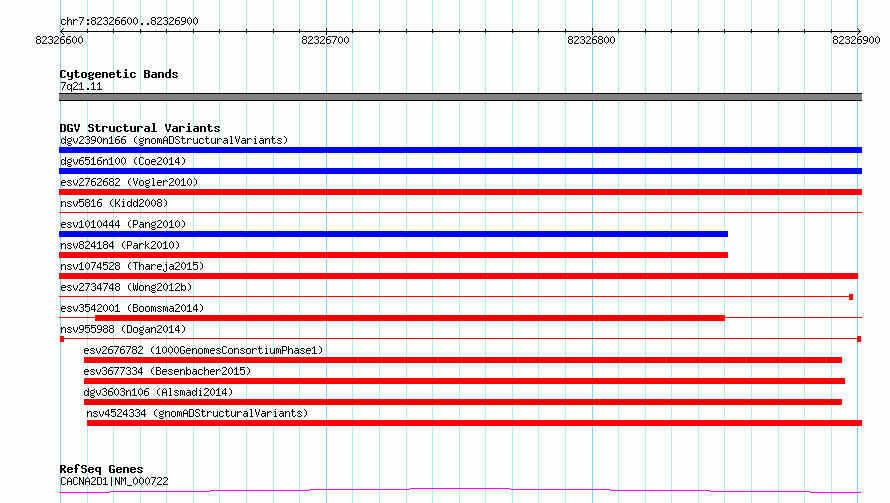The width and height of the screenshot is (890, 503).
Task: Open gene label CACNA2D1|NM_000722
Action: [x=114, y=481]
